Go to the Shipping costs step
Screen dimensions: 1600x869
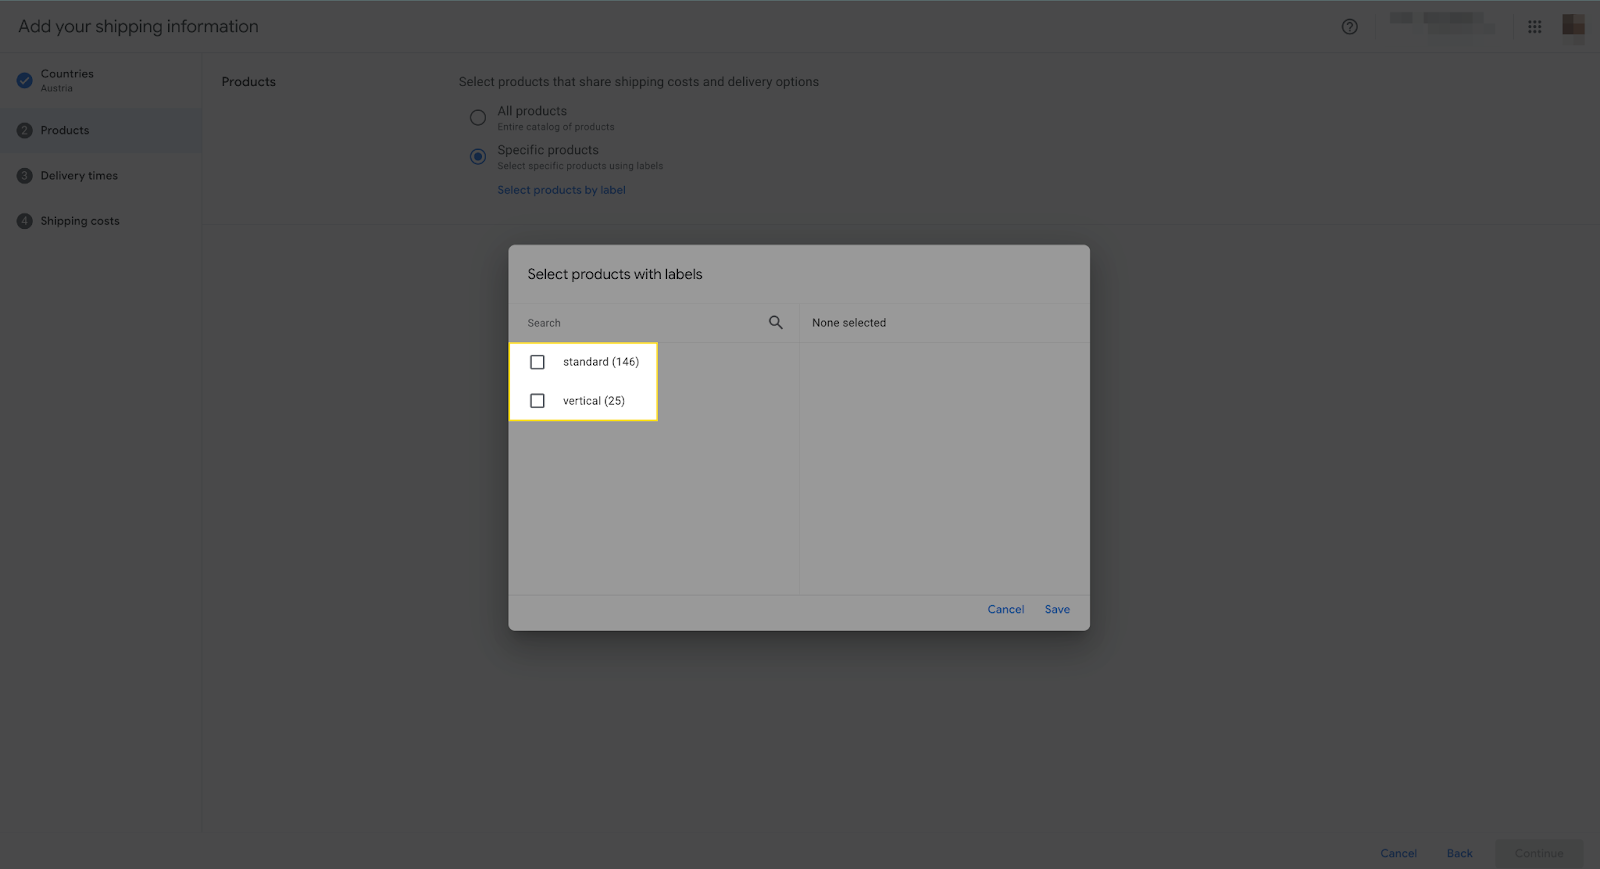click(x=100, y=221)
